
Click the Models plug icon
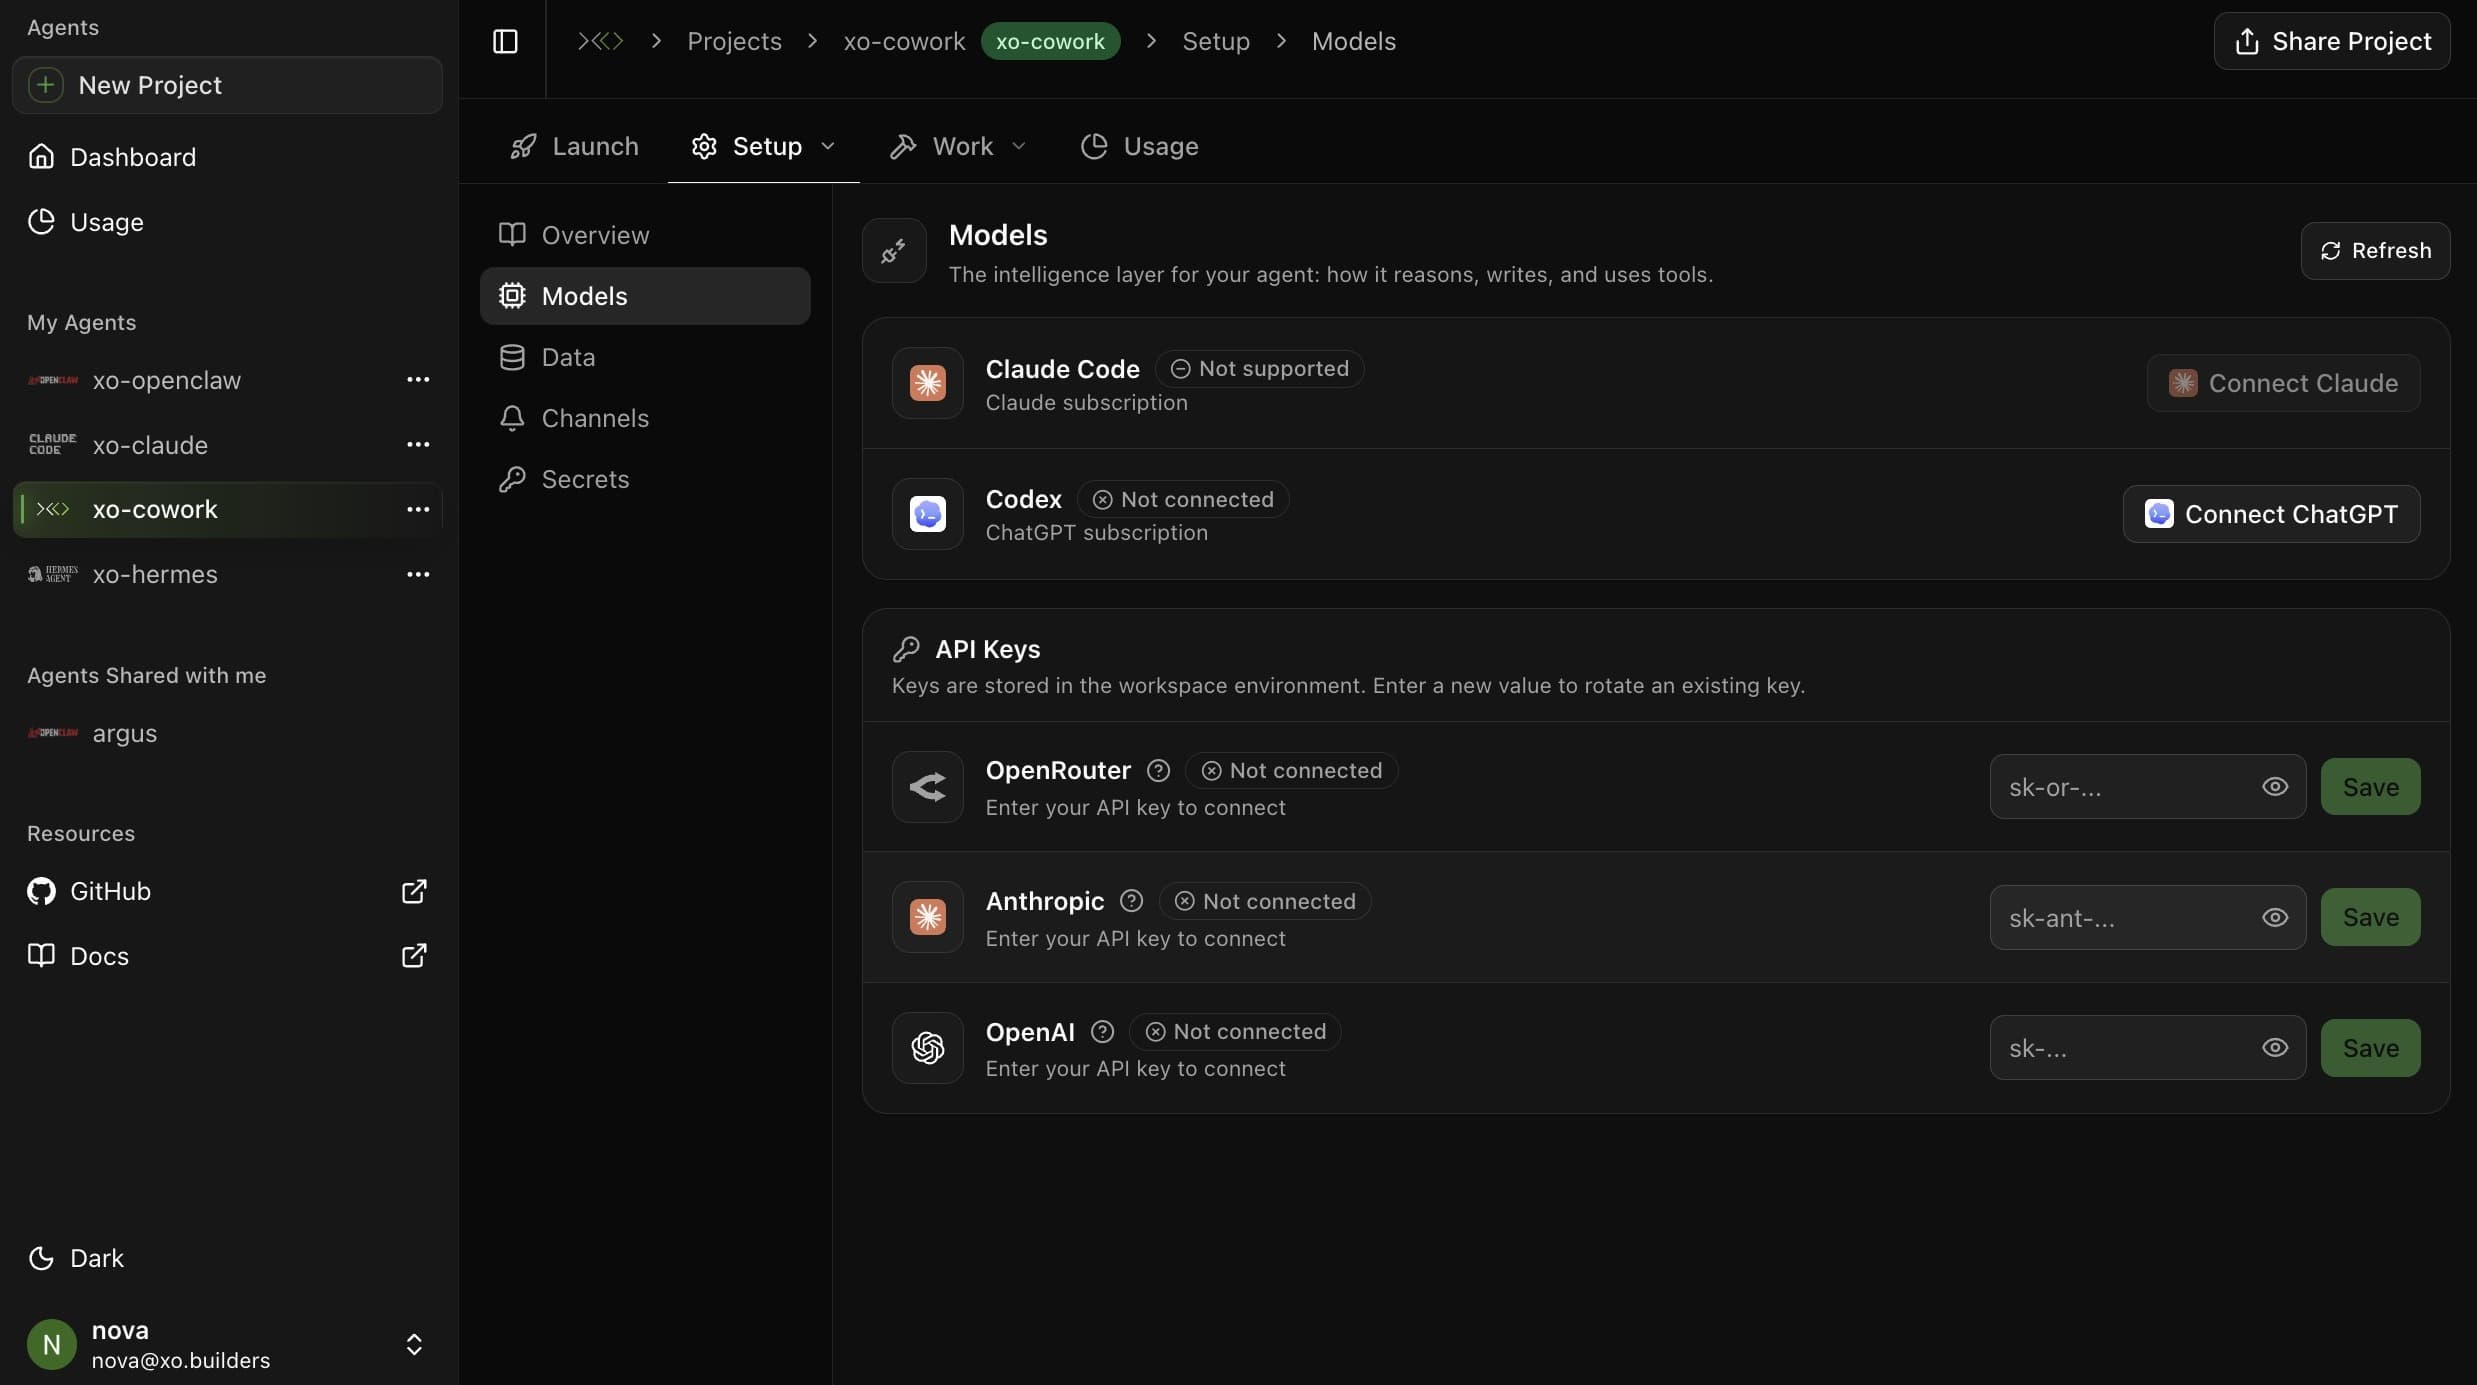(893, 251)
